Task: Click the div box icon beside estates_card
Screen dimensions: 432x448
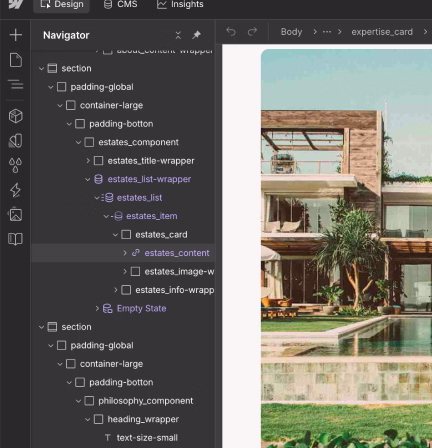Action: click(x=126, y=234)
